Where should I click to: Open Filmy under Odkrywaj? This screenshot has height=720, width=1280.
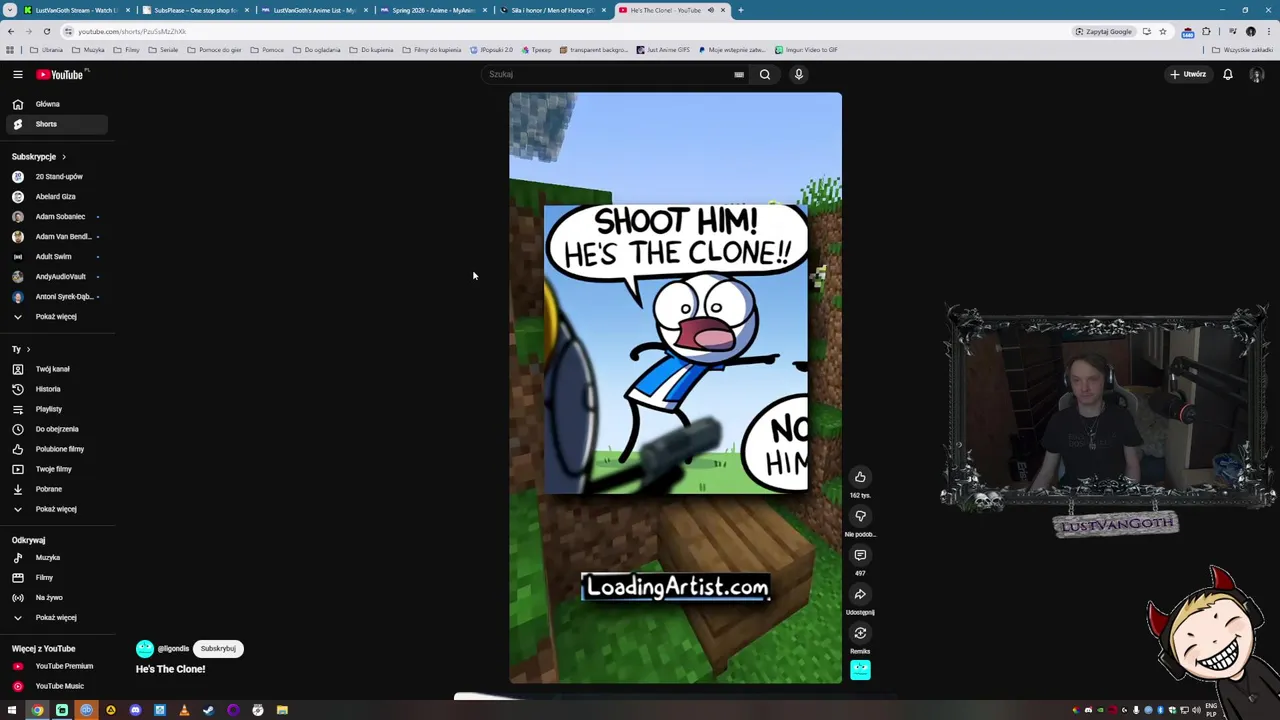[x=57, y=578]
